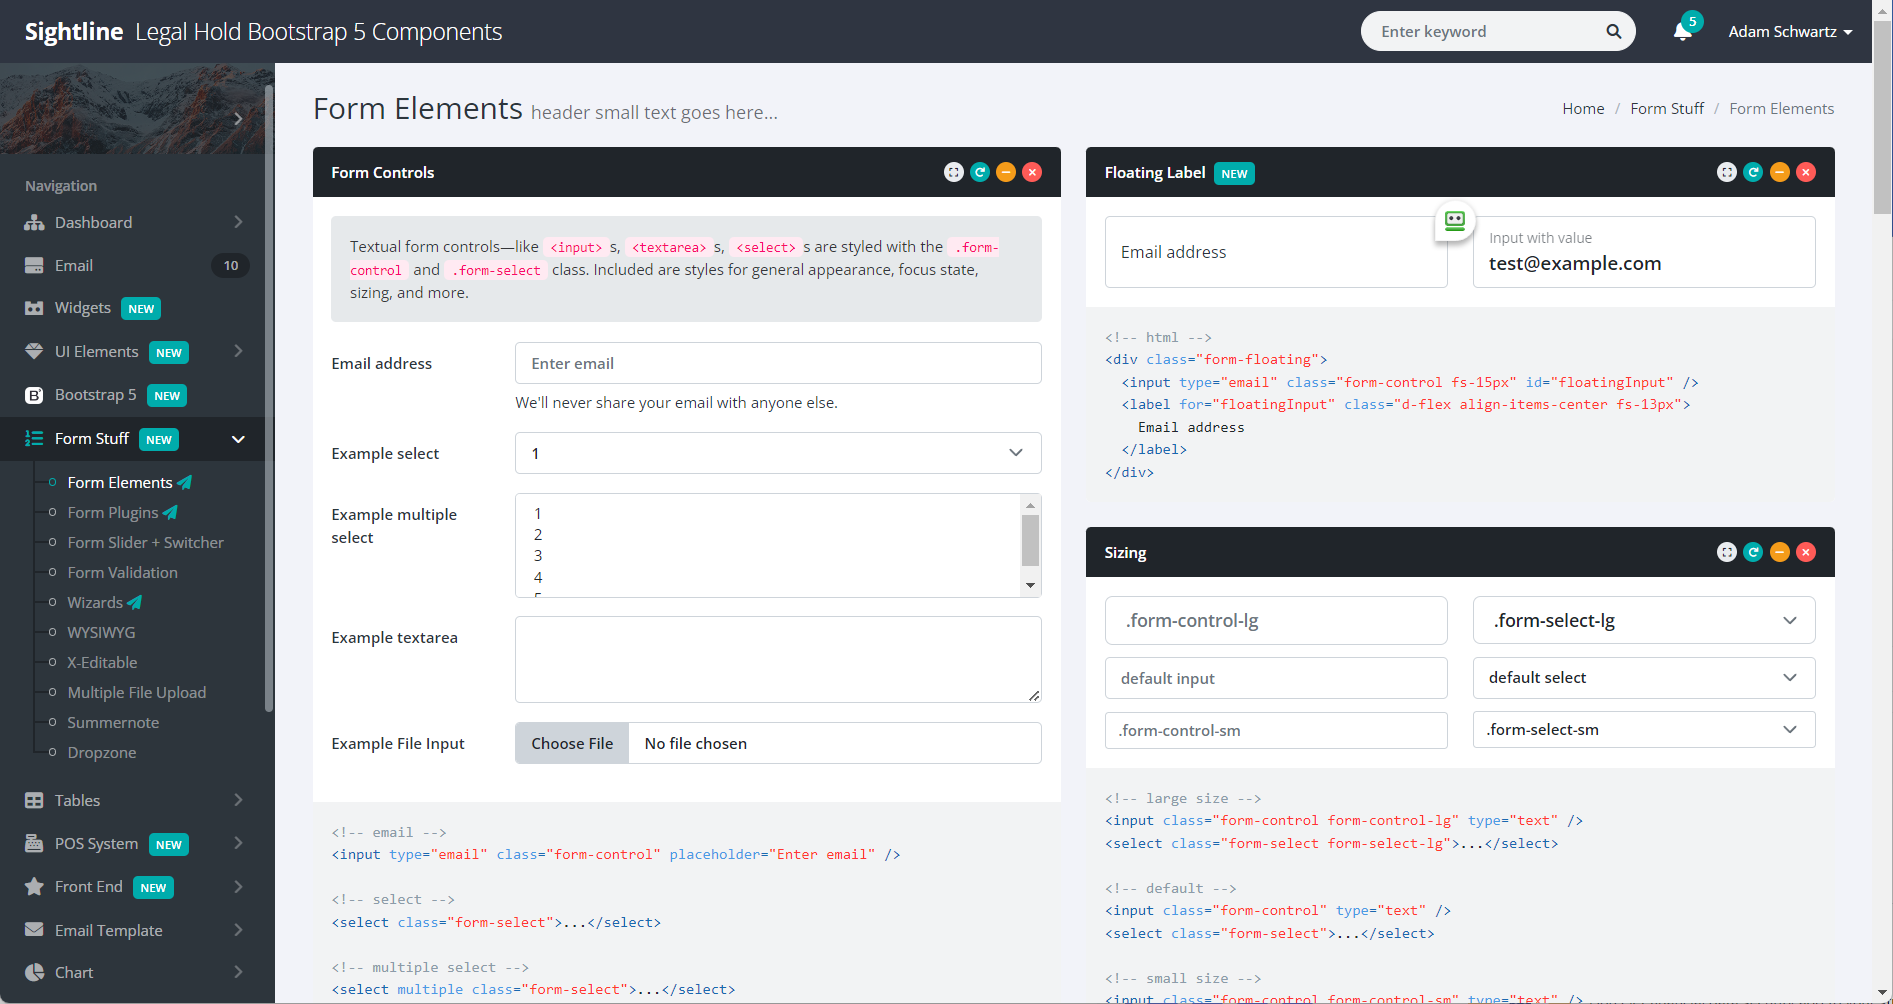Click the green chatbot icon
1893x1004 pixels.
point(1455,221)
